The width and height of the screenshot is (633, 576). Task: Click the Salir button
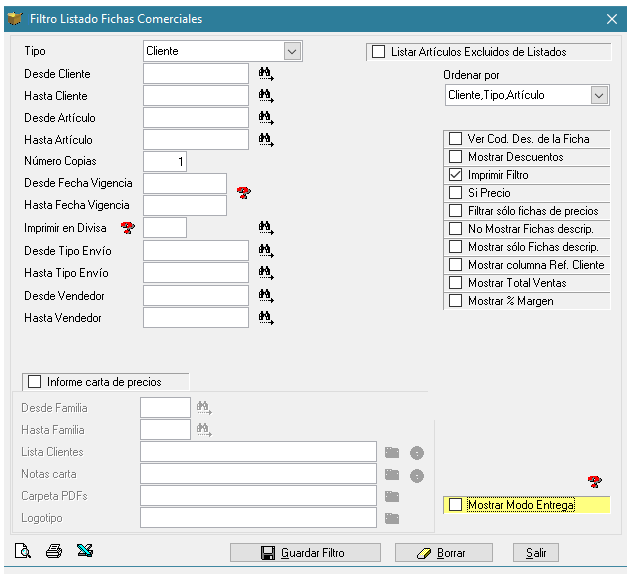(535, 553)
